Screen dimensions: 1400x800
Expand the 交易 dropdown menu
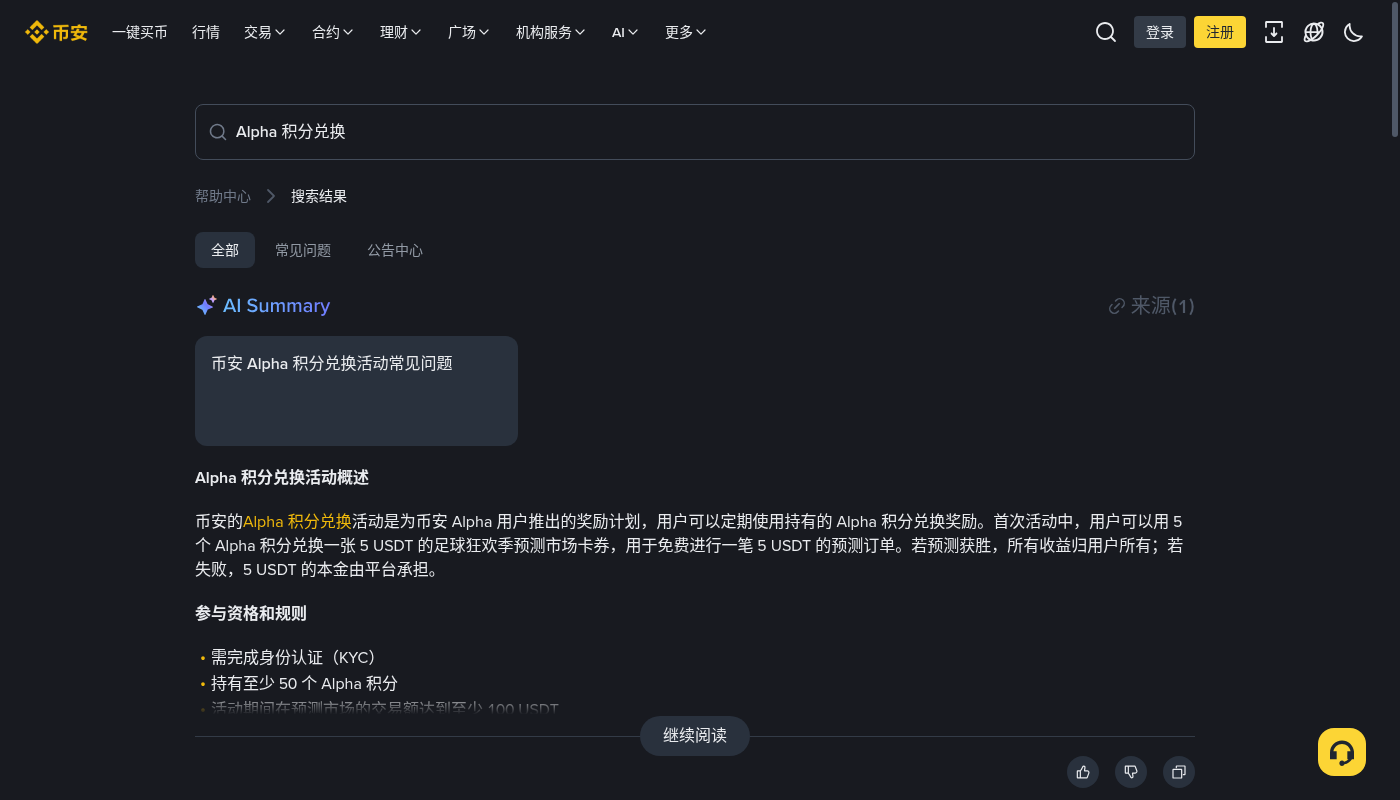pos(265,32)
